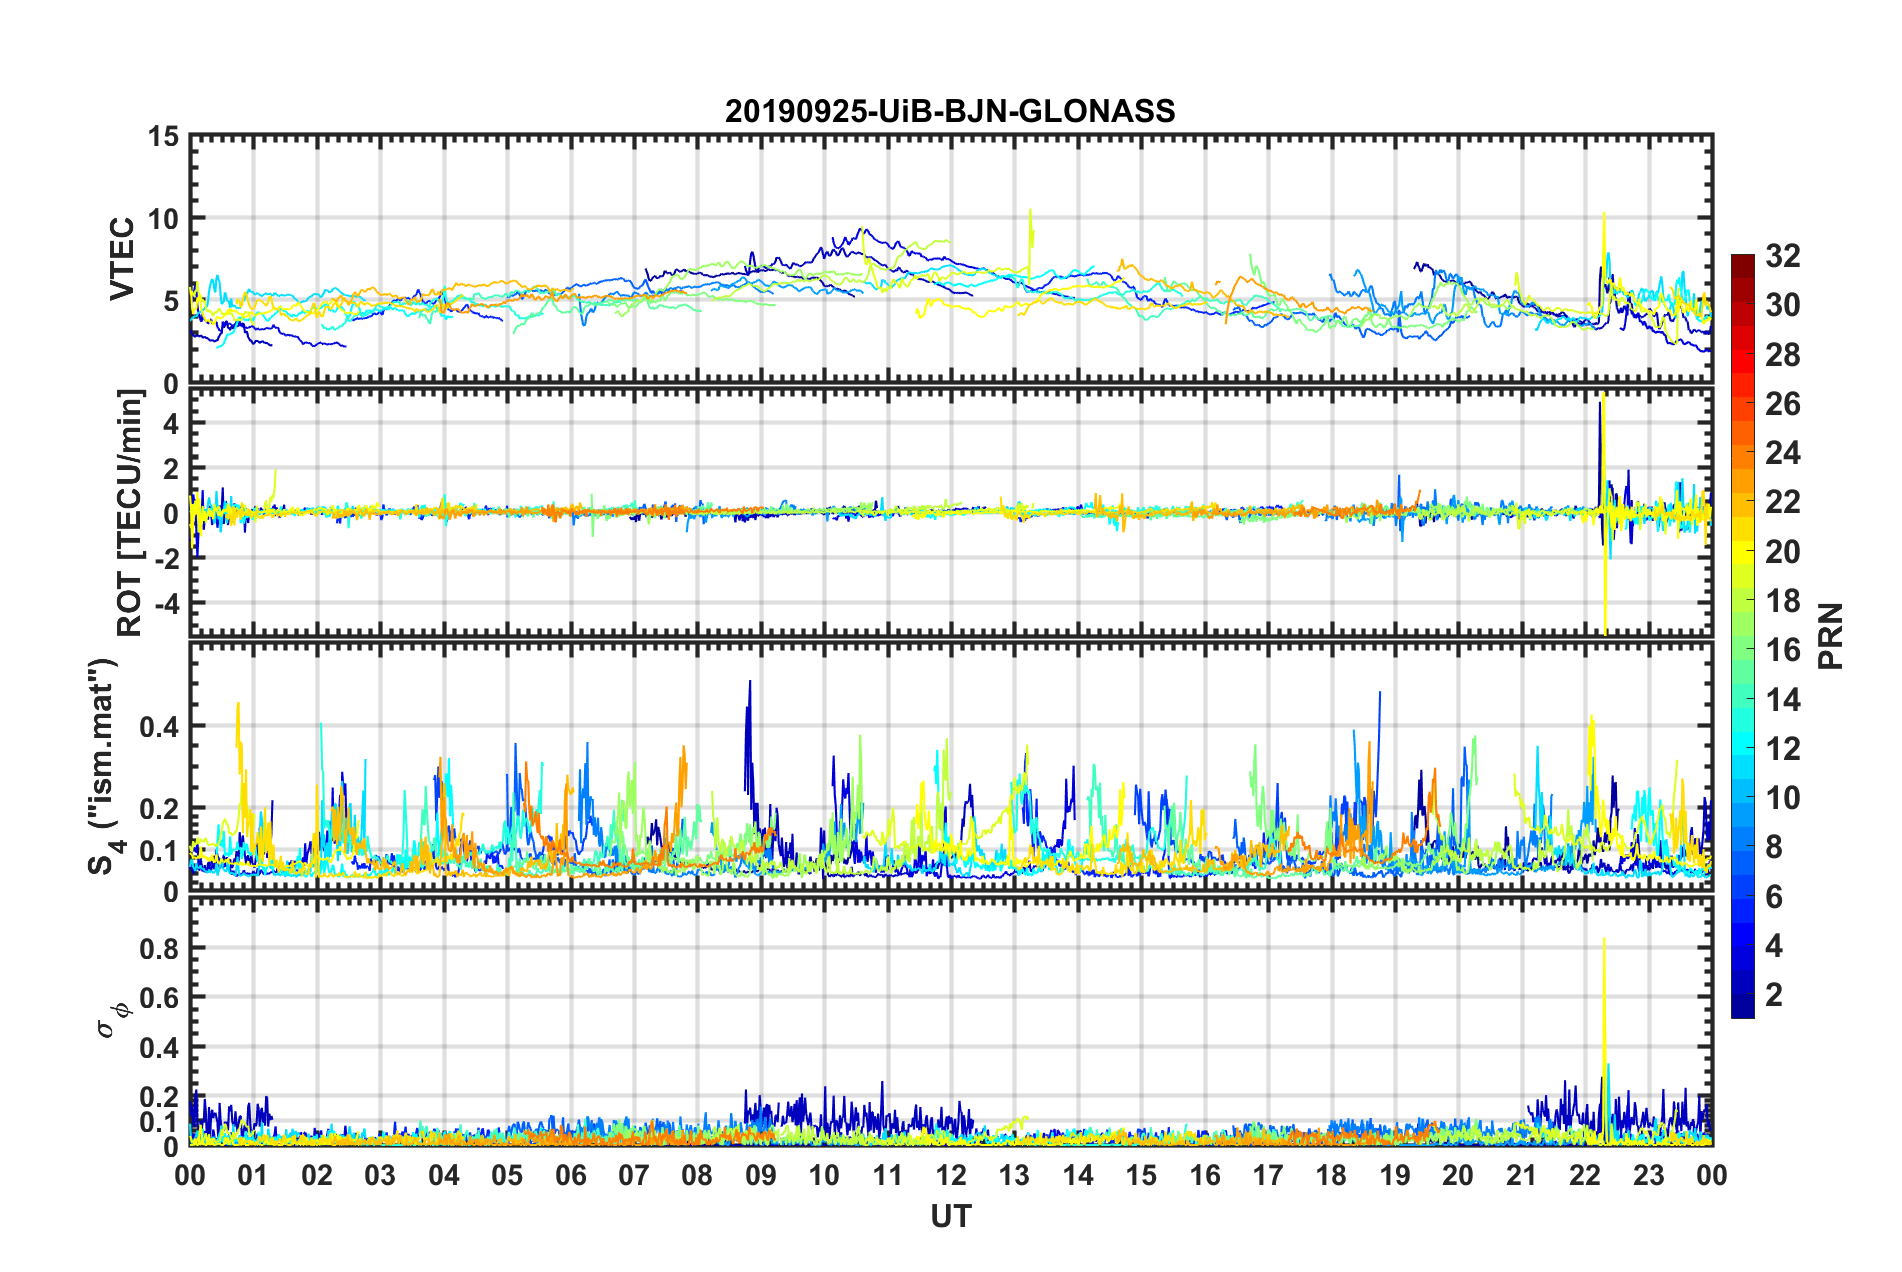The image size is (1902, 1272).
Task: Click the plot title "20190925-UiB-BJN-GLONASS"
Action: coord(950,111)
